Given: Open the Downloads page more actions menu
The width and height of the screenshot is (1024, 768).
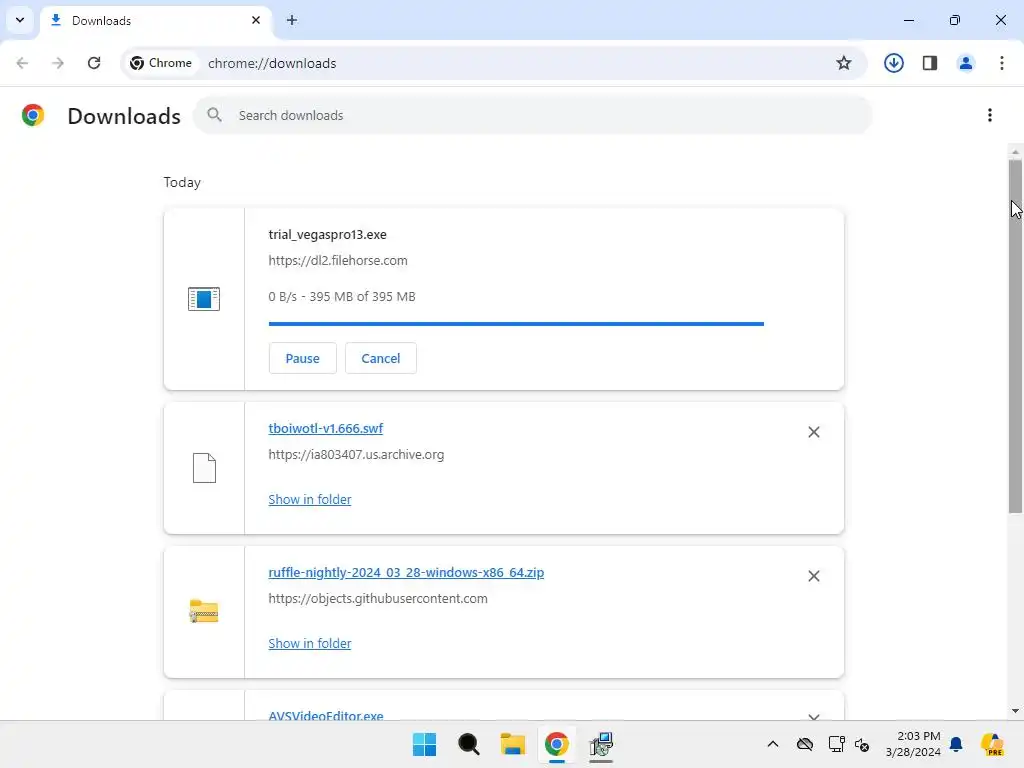Looking at the screenshot, I should (x=990, y=116).
